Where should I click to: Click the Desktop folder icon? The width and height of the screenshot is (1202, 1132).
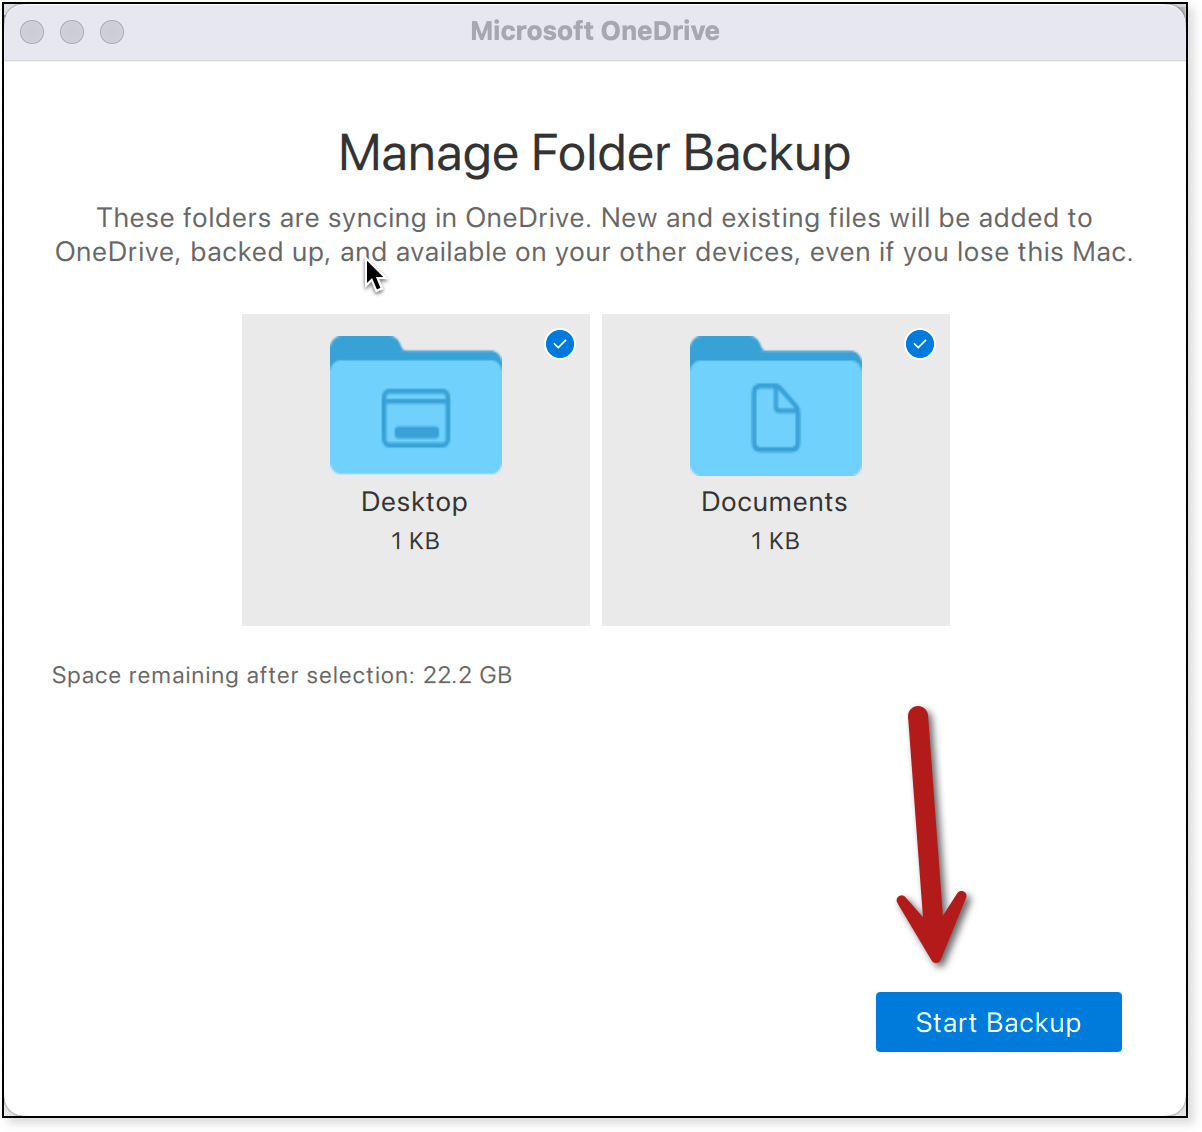pyautogui.click(x=415, y=406)
